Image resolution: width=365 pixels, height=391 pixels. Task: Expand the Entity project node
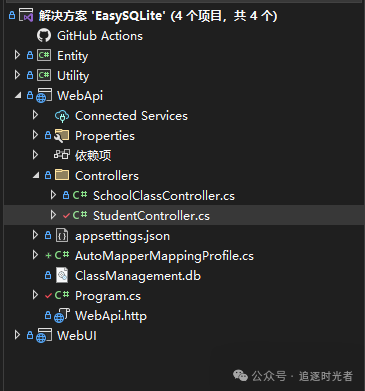17,55
